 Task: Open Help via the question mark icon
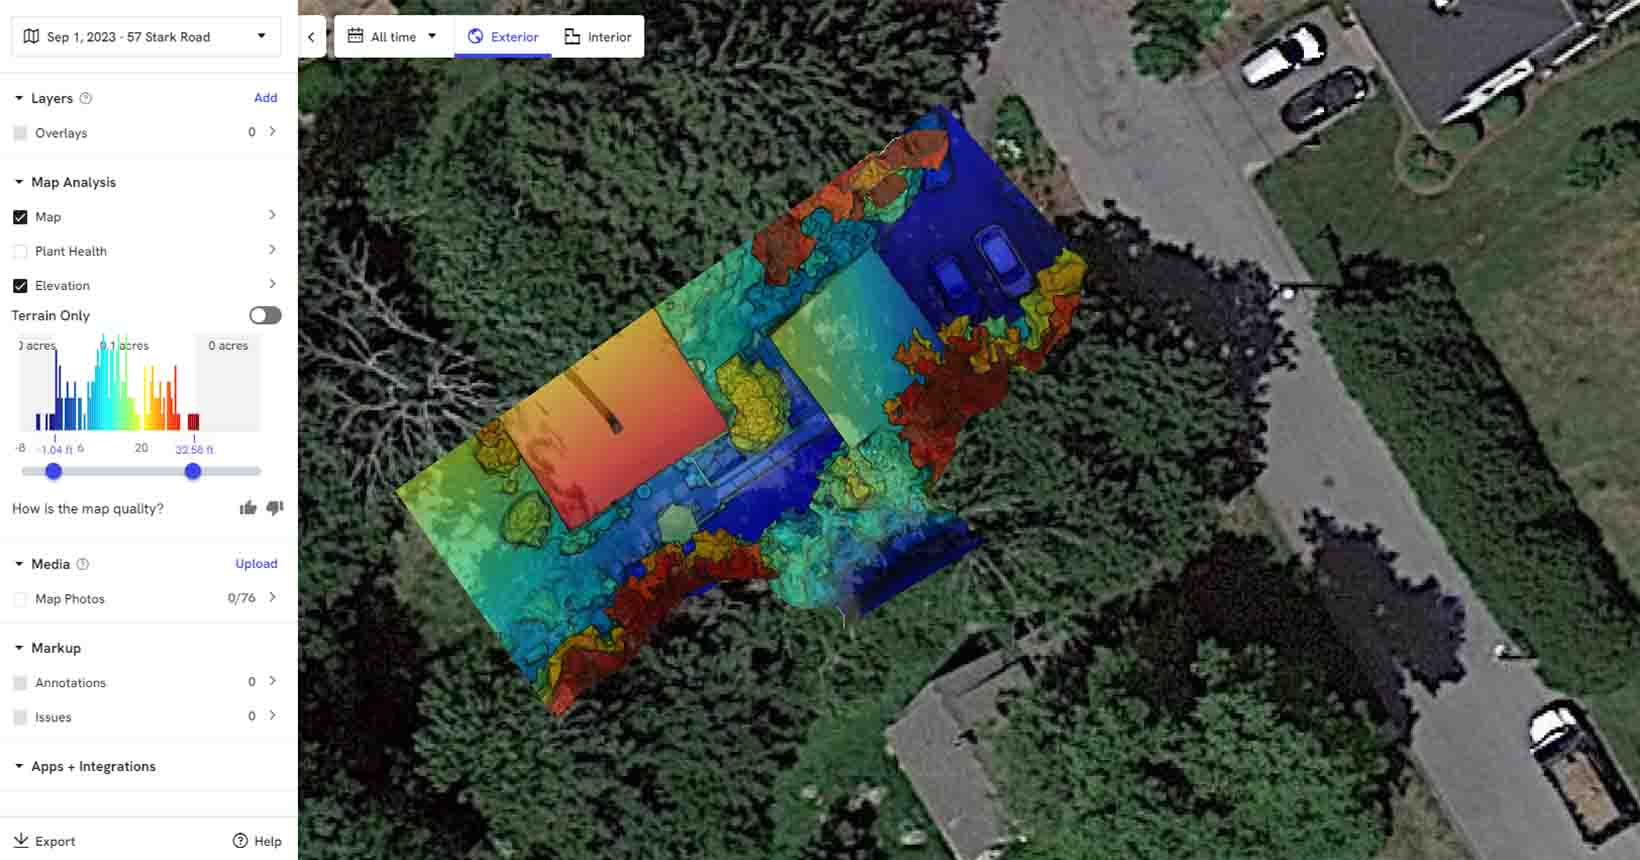pos(240,841)
